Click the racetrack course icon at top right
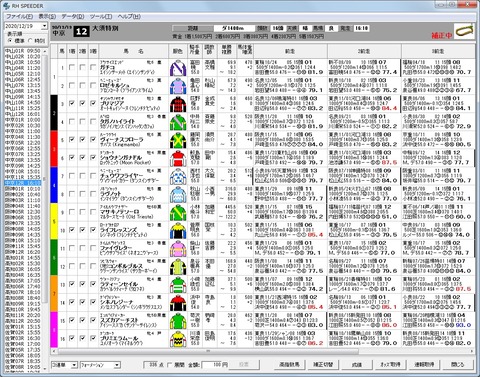The height and width of the screenshot is (377, 480). click(x=464, y=31)
